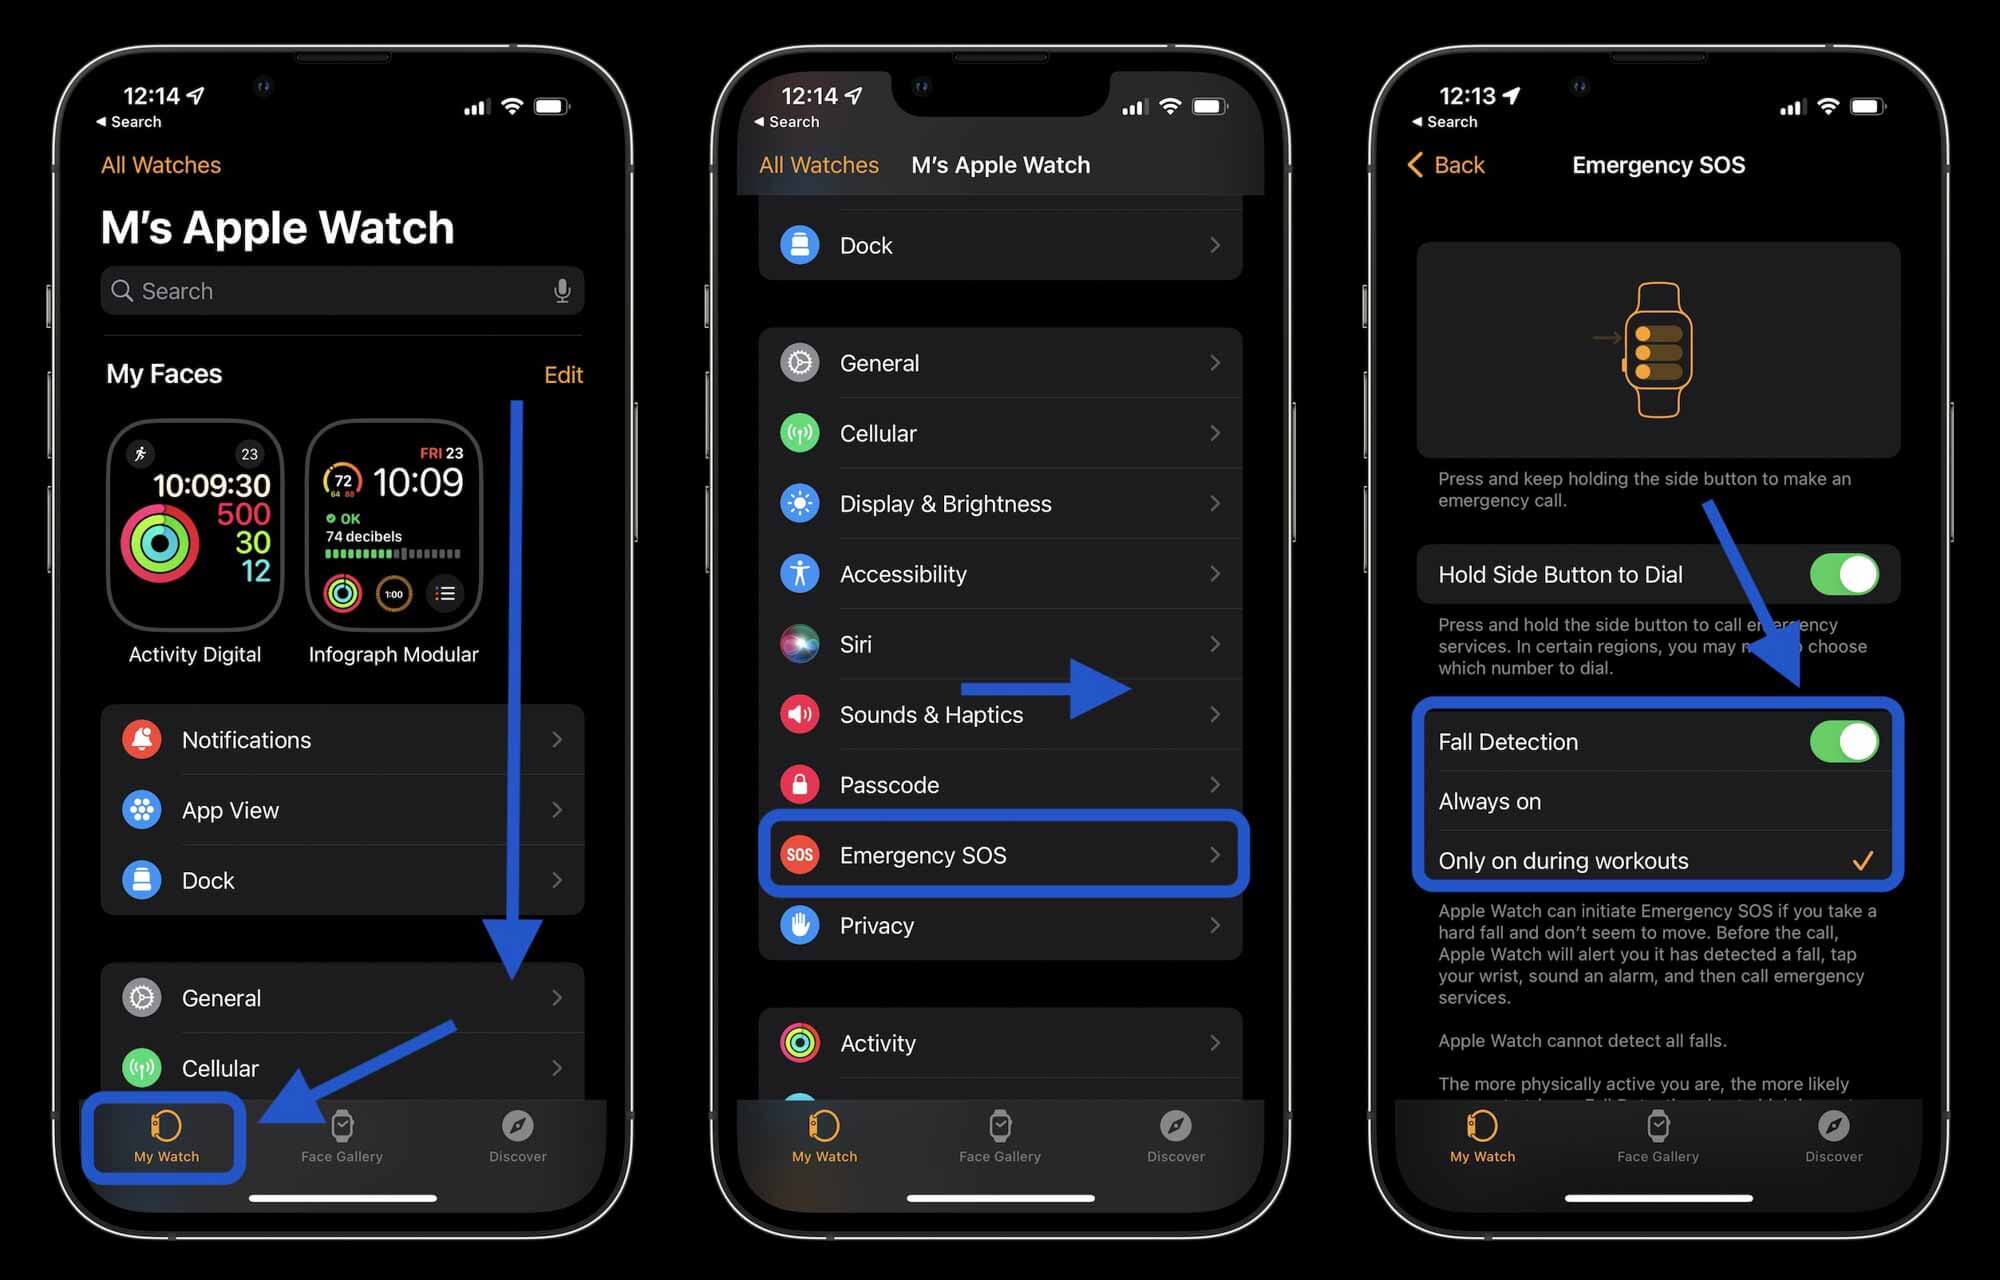Expand the Cellular settings menu
Viewport: 2000px width, 1280px height.
click(x=1000, y=433)
